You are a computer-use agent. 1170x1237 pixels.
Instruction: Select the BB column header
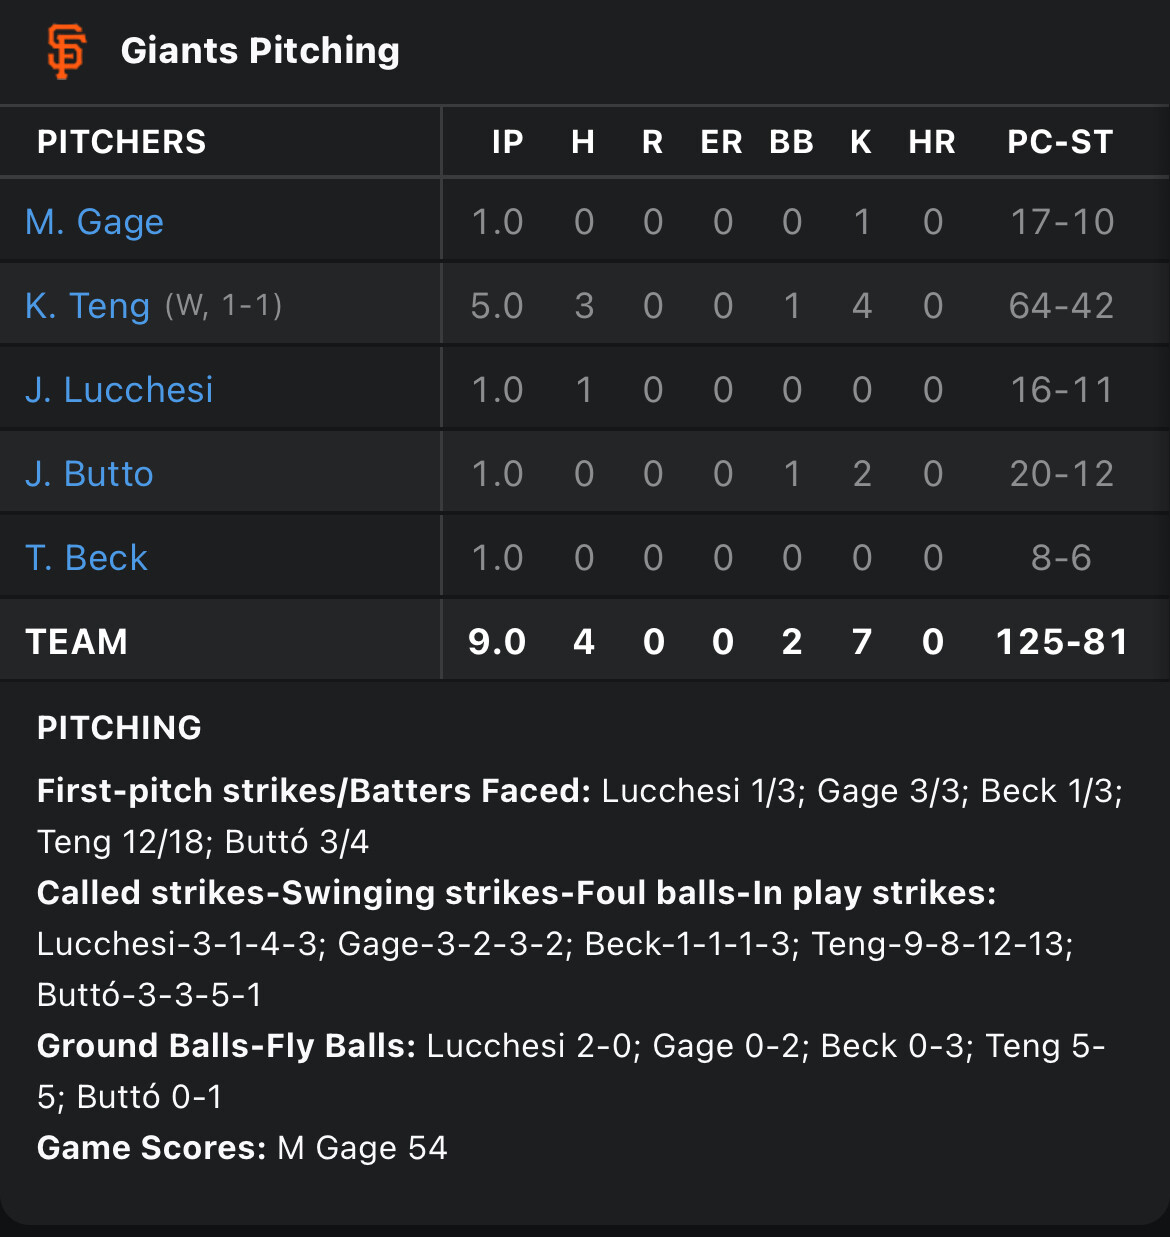click(791, 142)
